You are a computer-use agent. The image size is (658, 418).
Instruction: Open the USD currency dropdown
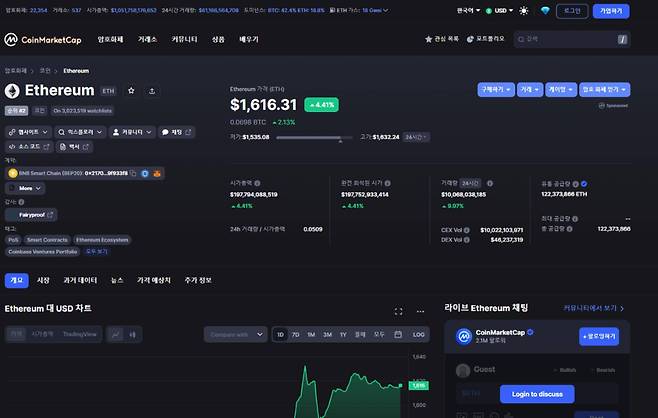499,10
